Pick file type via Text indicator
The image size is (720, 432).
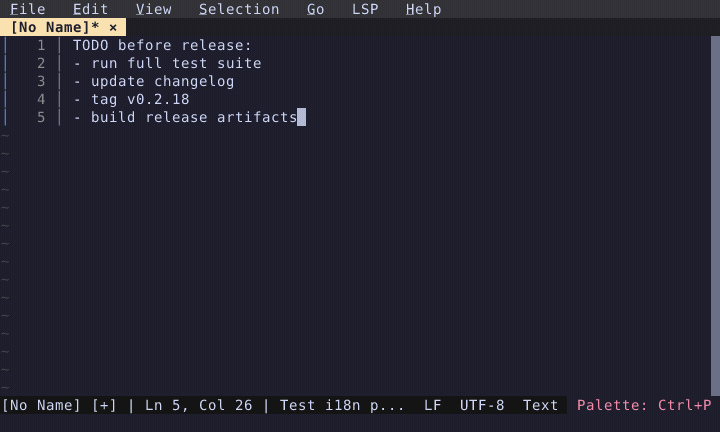point(540,405)
